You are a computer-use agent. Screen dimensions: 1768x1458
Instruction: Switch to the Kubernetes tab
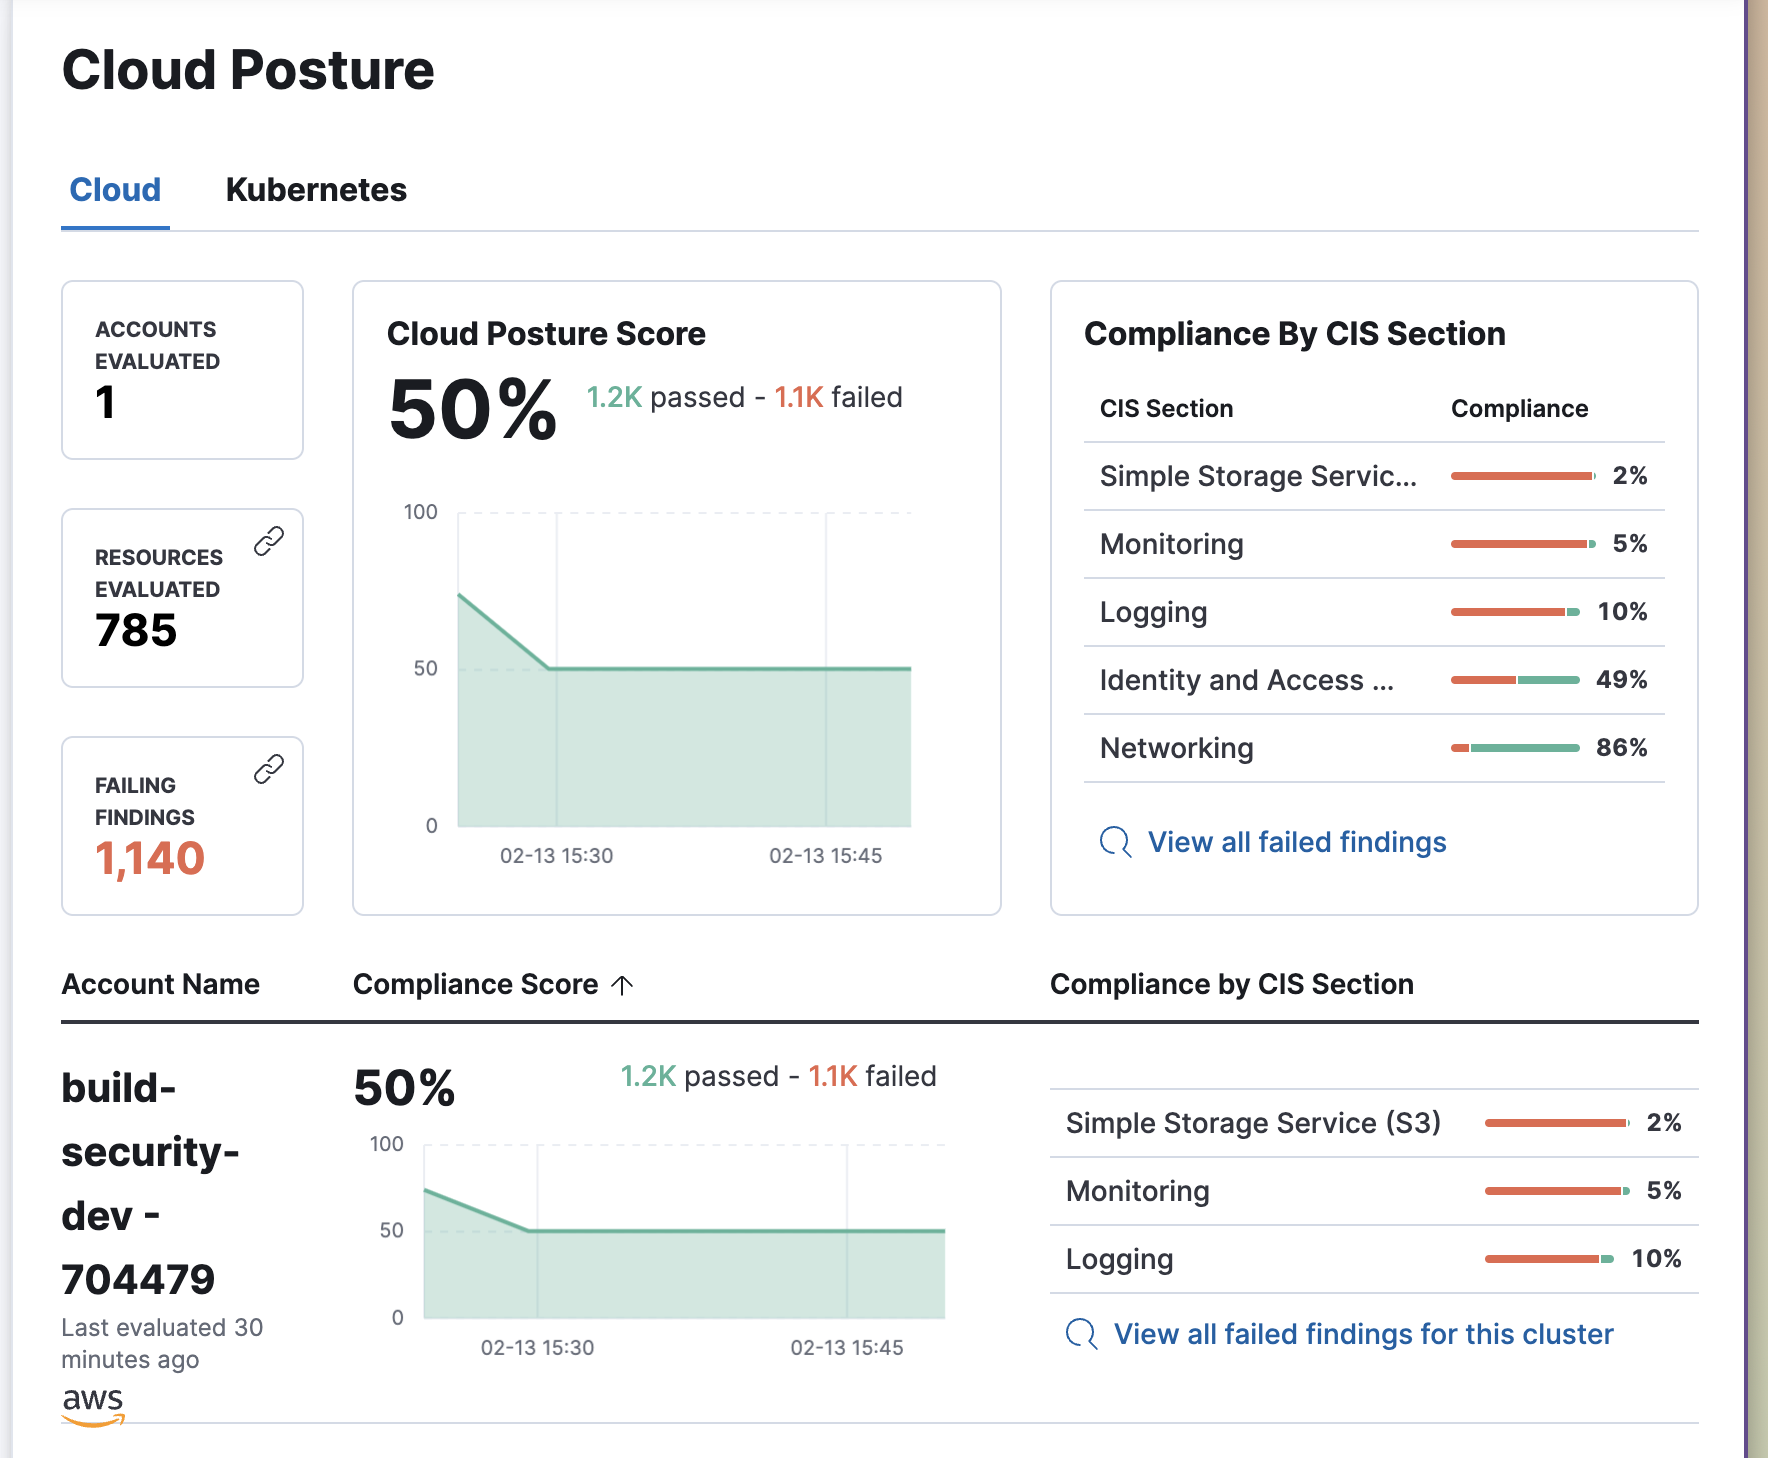(316, 189)
